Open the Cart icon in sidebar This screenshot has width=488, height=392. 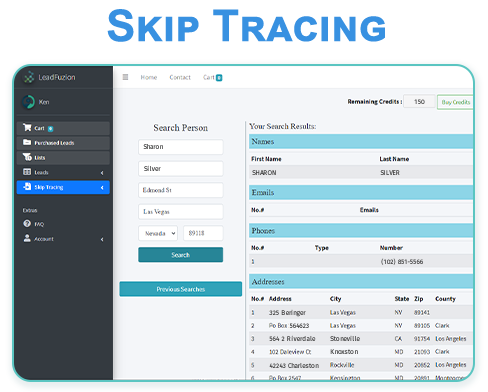pyautogui.click(x=27, y=128)
